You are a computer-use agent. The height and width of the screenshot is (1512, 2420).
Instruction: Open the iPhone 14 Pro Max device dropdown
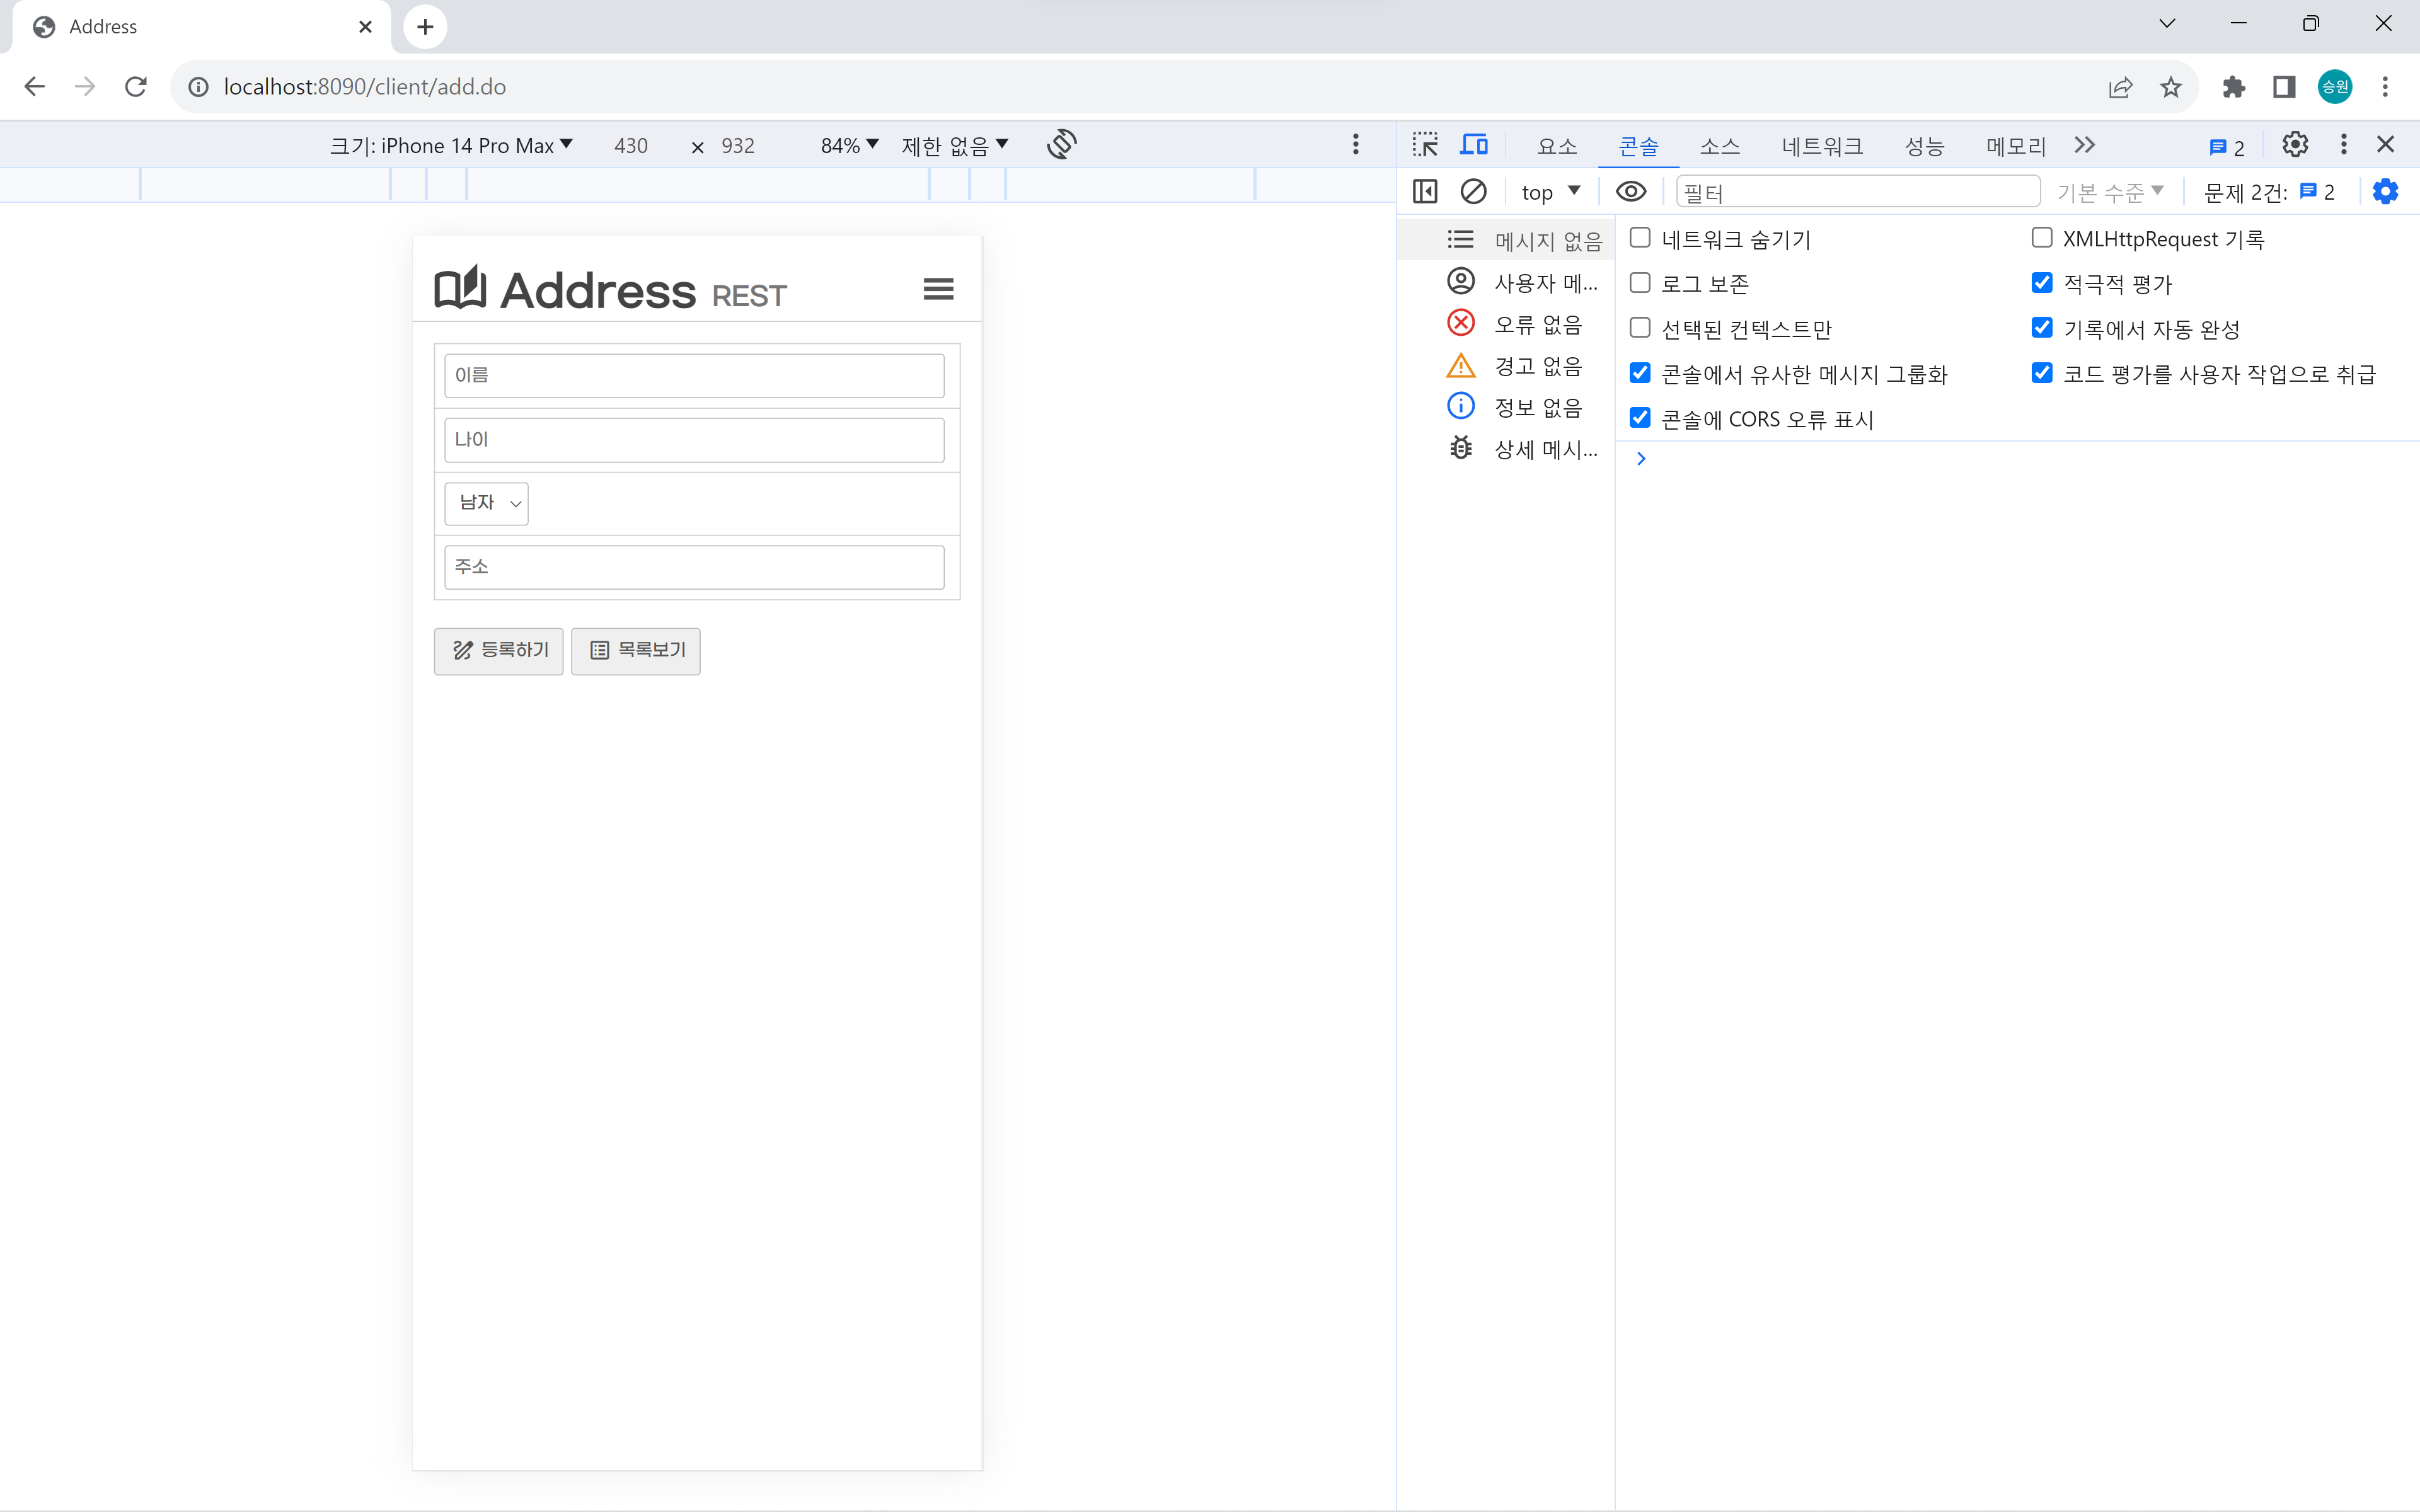click(452, 146)
